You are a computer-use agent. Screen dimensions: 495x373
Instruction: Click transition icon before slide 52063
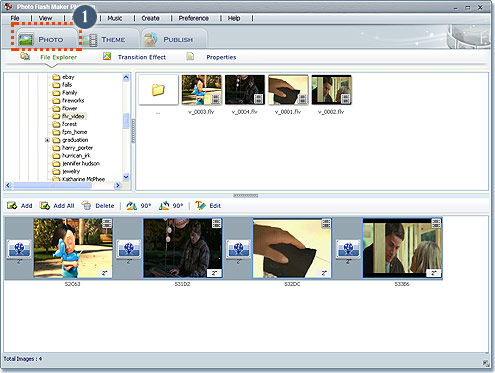[x=19, y=249]
